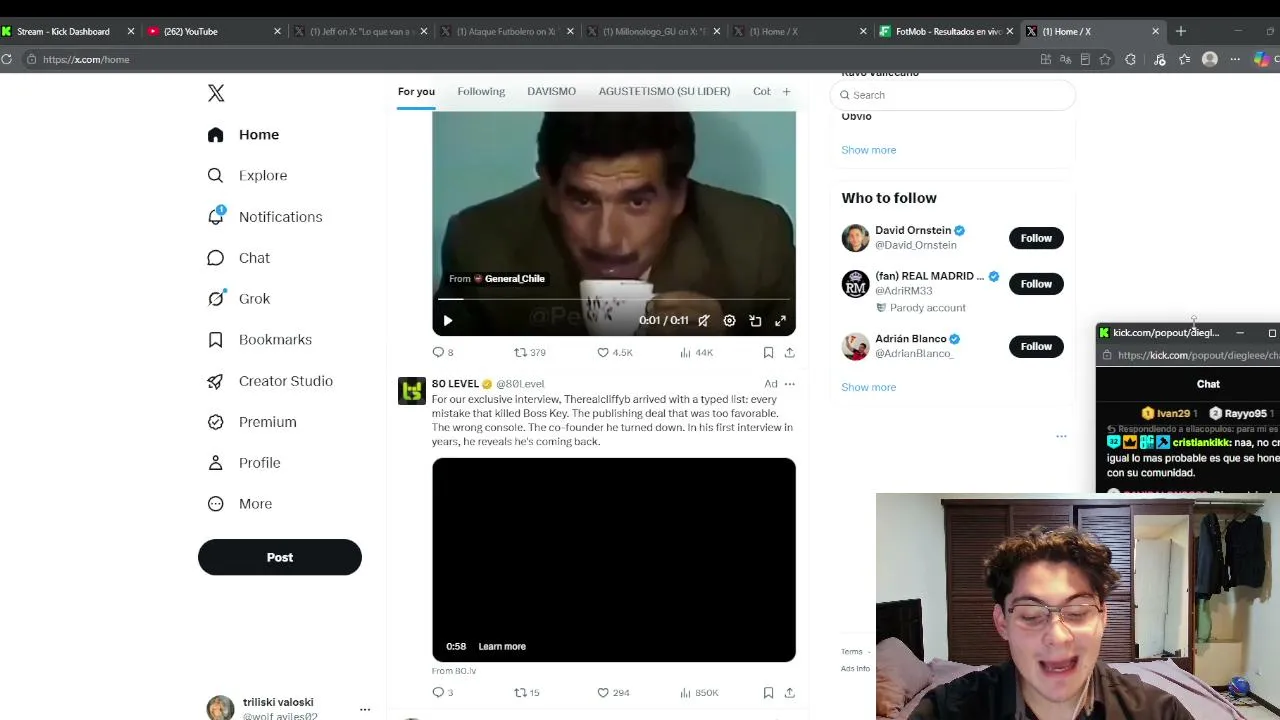This screenshot has height=720, width=1280.
Task: Switch to the For you timeline tab
Action: pos(416,92)
